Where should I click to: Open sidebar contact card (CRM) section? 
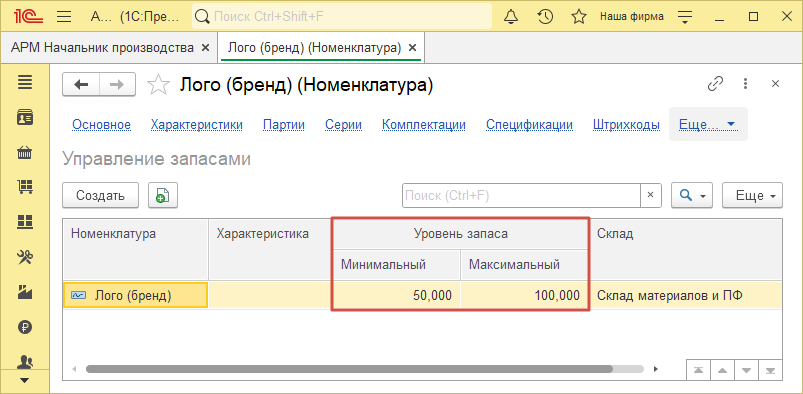click(x=25, y=117)
